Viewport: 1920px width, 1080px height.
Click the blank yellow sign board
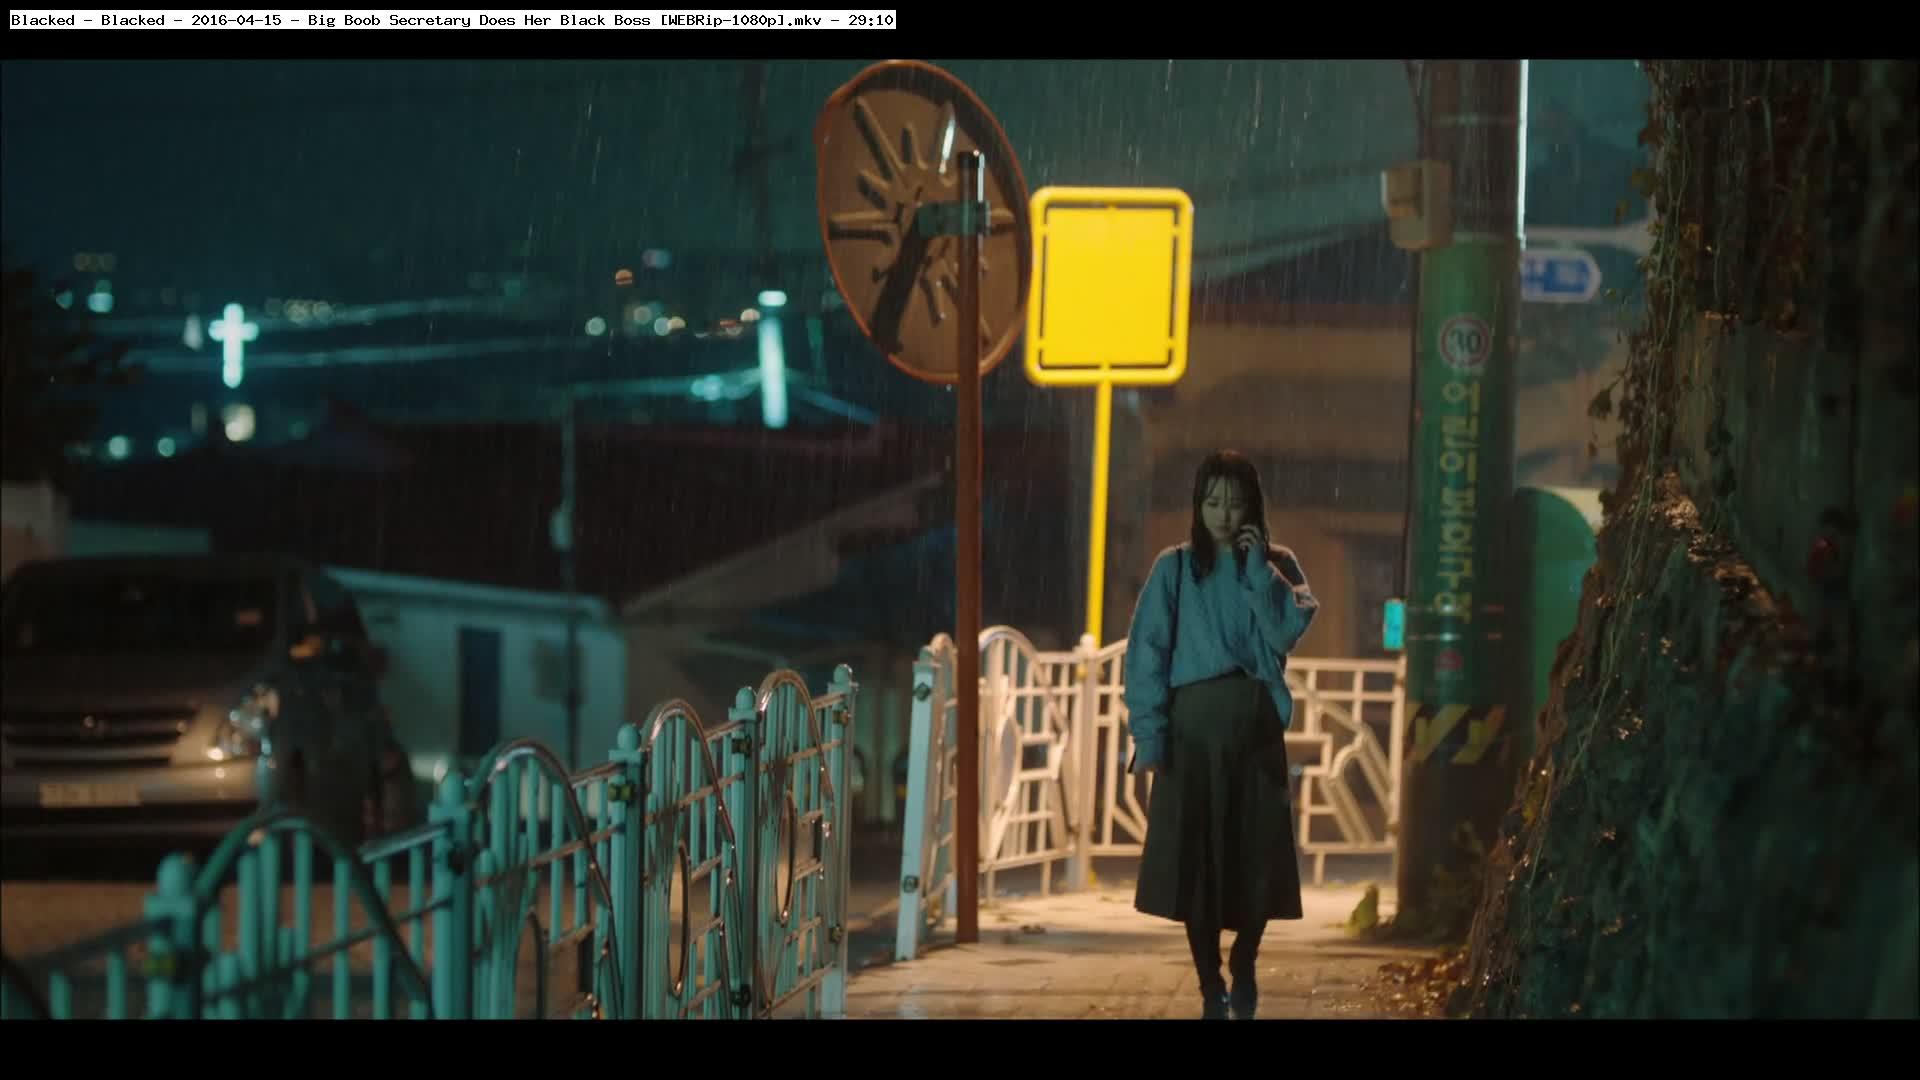point(1108,283)
